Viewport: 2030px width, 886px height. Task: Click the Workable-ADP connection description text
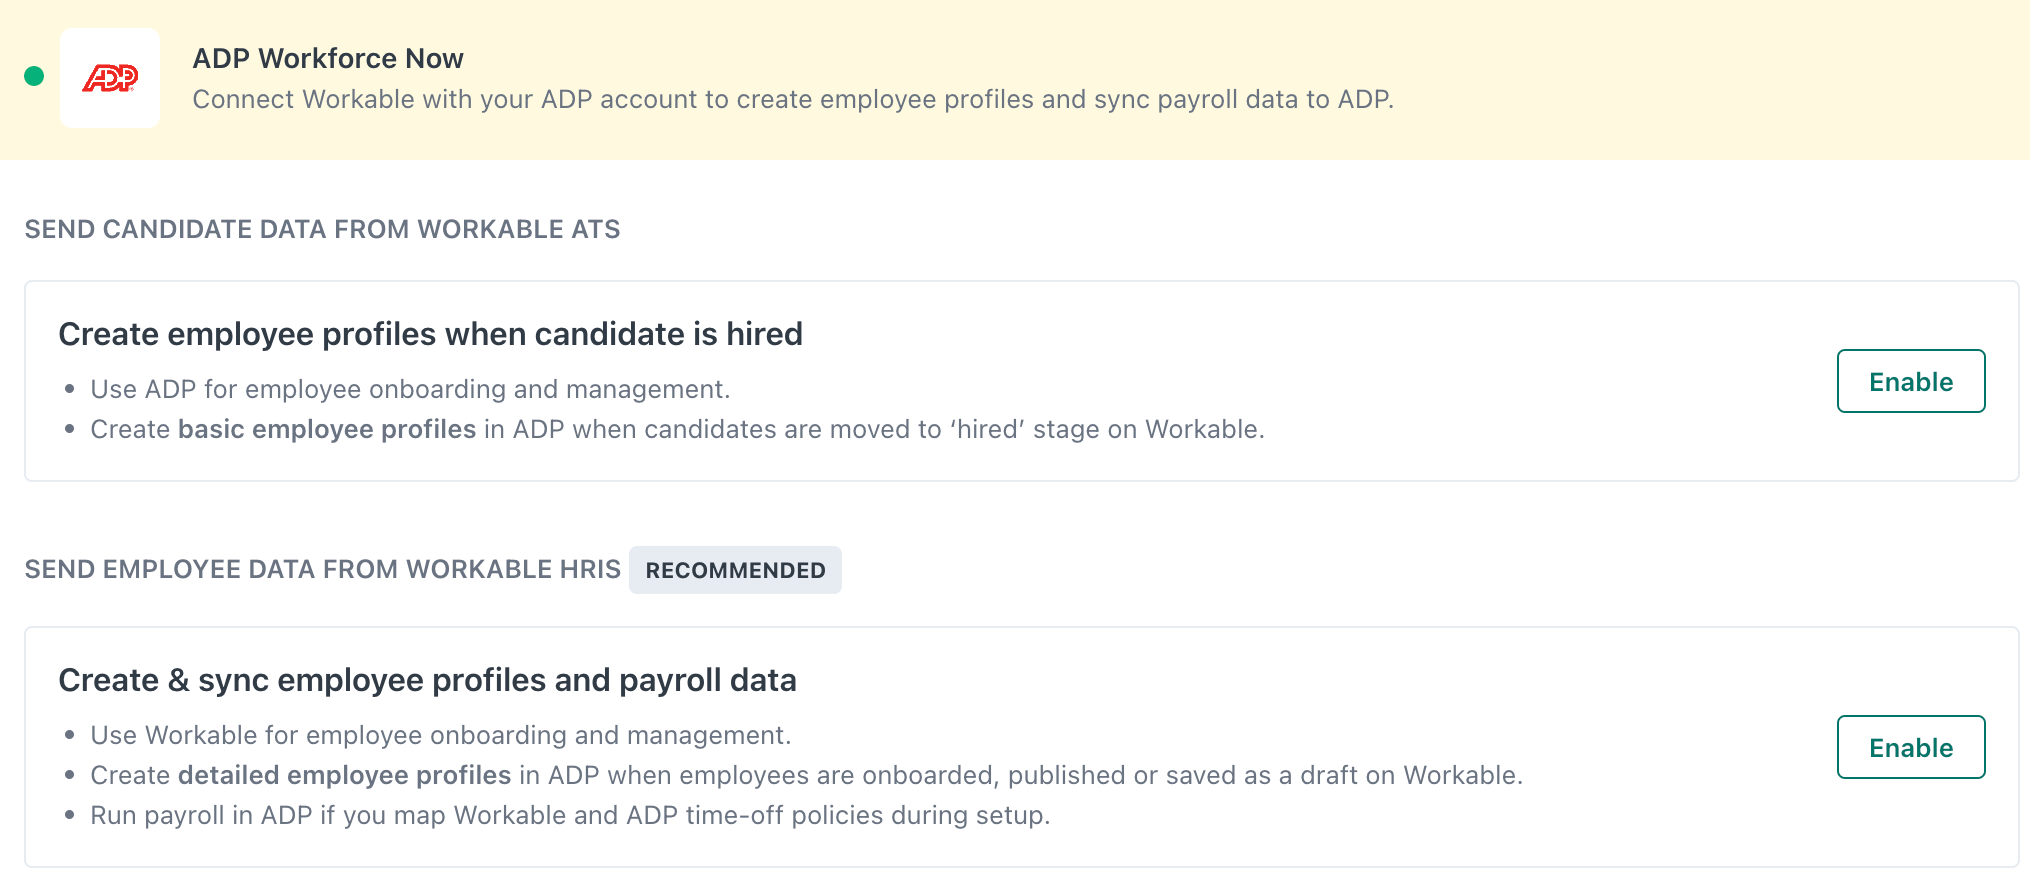pos(793,99)
